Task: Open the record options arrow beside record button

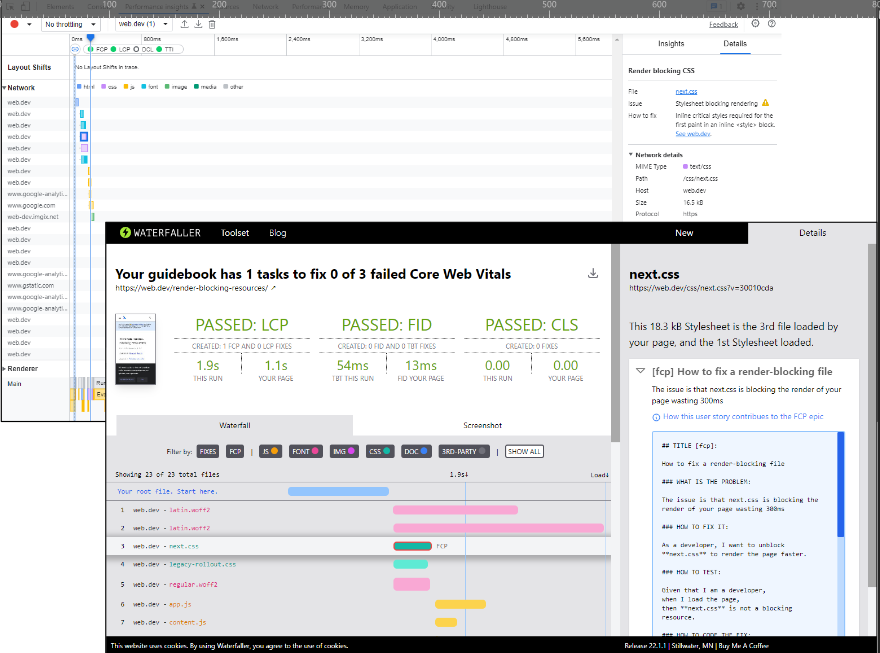Action: click(29, 25)
